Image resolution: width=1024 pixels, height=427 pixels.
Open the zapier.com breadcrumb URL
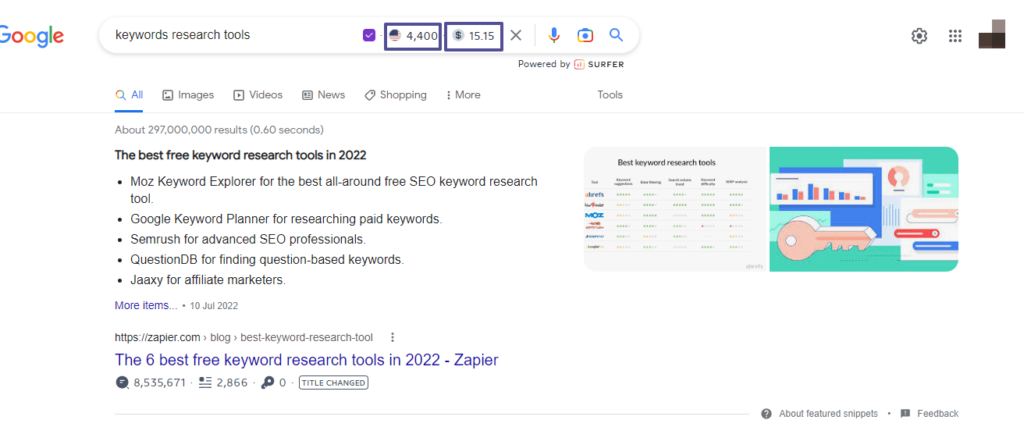pyautogui.click(x=244, y=338)
